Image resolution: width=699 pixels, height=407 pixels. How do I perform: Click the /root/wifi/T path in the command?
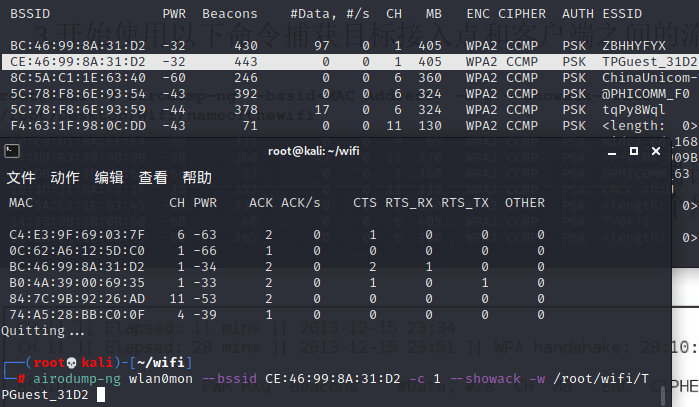tap(601, 379)
